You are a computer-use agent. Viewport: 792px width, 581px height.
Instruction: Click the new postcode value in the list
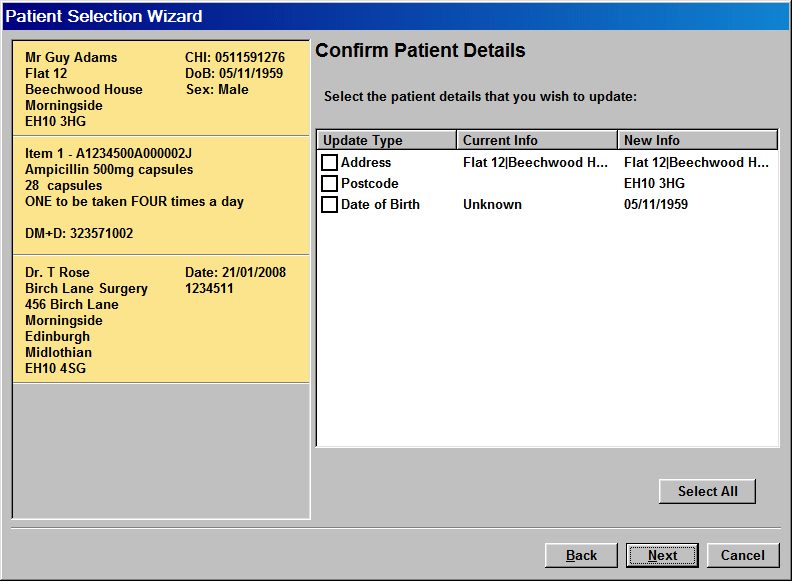[654, 184]
